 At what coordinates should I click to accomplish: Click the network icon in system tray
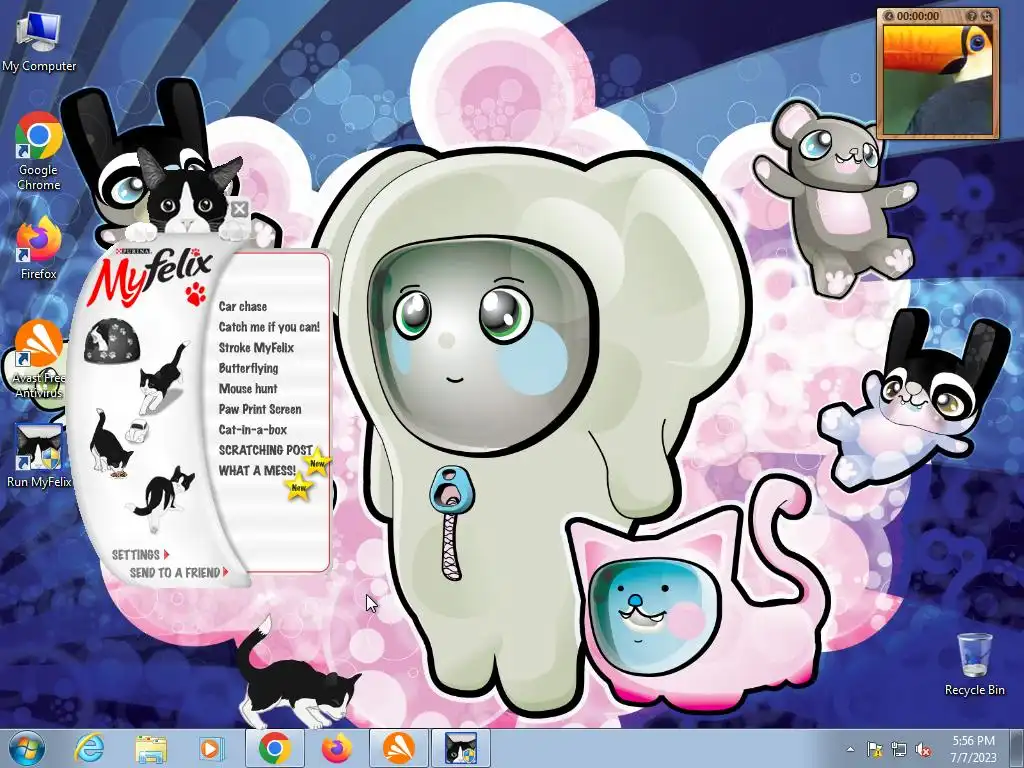tap(899, 749)
